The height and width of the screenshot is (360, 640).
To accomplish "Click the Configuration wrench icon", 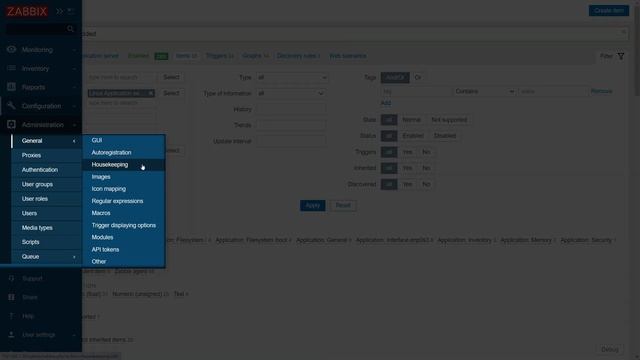I will [x=11, y=106].
